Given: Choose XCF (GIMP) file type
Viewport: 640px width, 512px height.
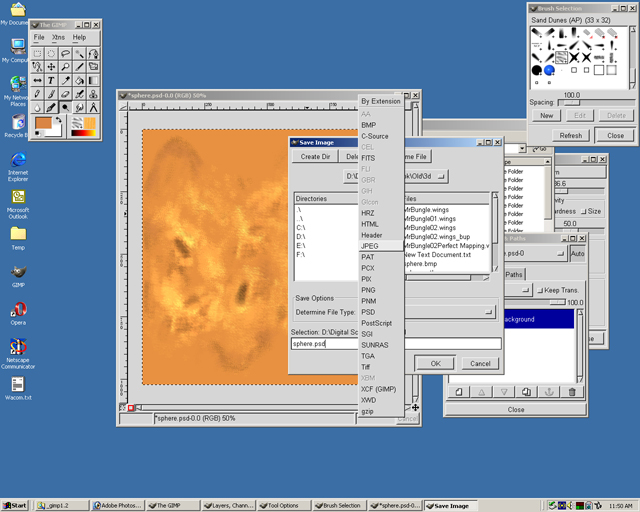Looking at the screenshot, I should click(380, 389).
